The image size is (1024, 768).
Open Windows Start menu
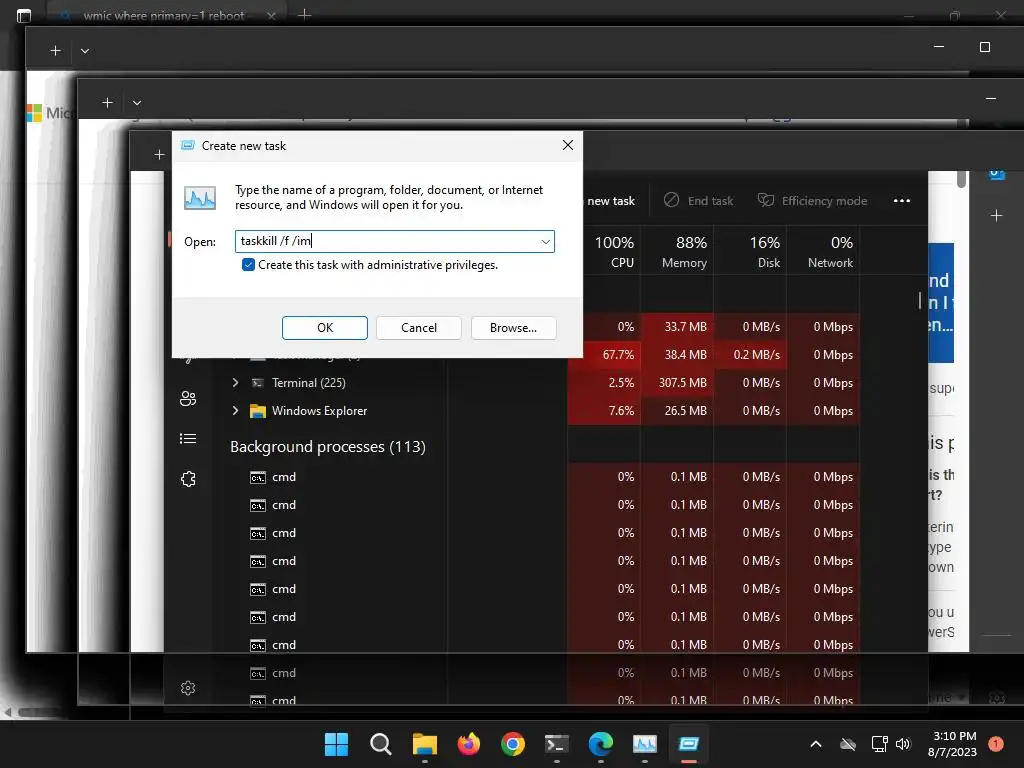click(x=336, y=744)
